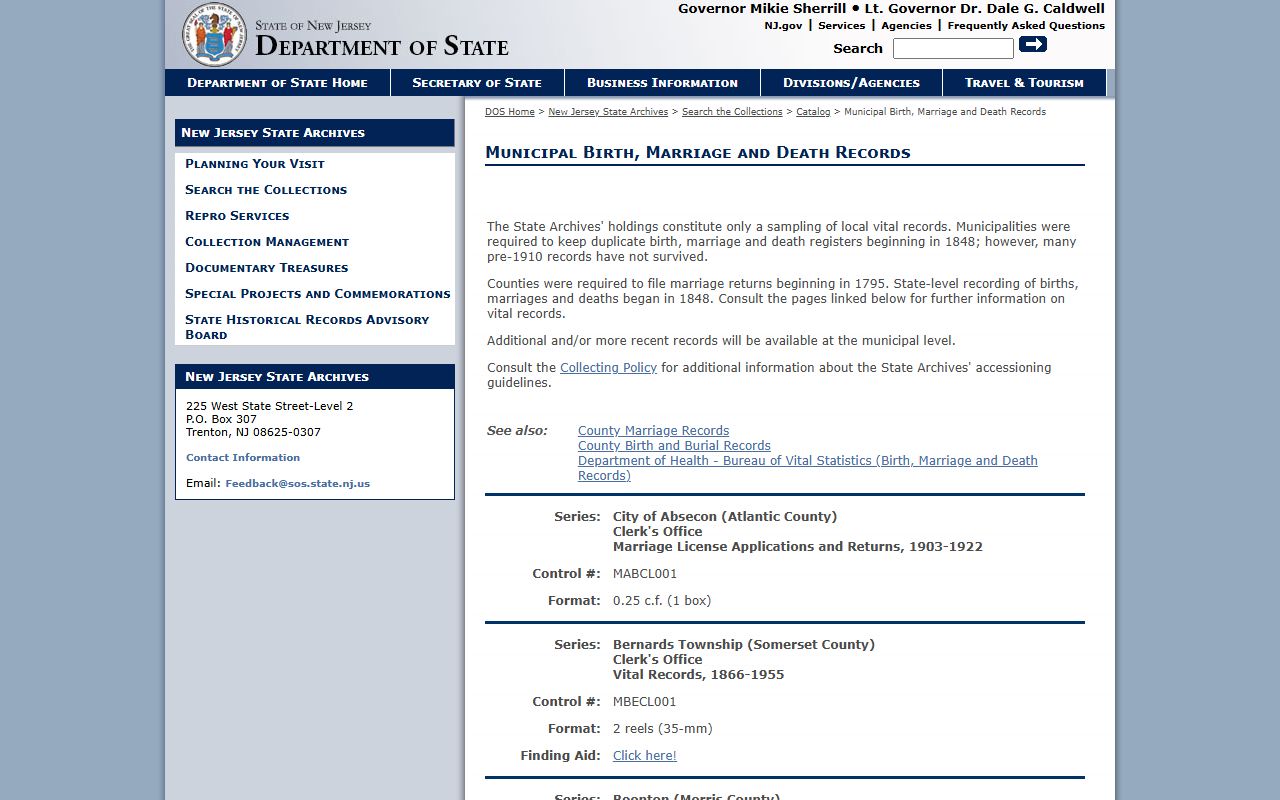
Task: Click the New Jersey State Archives sidebar header
Action: coord(314,133)
